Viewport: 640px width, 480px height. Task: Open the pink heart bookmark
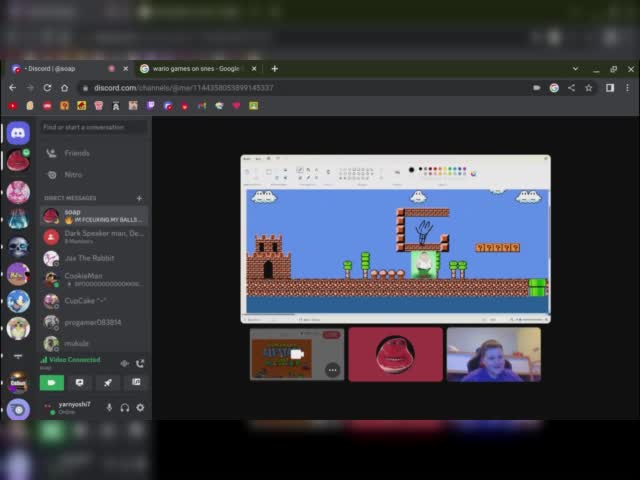coord(236,106)
